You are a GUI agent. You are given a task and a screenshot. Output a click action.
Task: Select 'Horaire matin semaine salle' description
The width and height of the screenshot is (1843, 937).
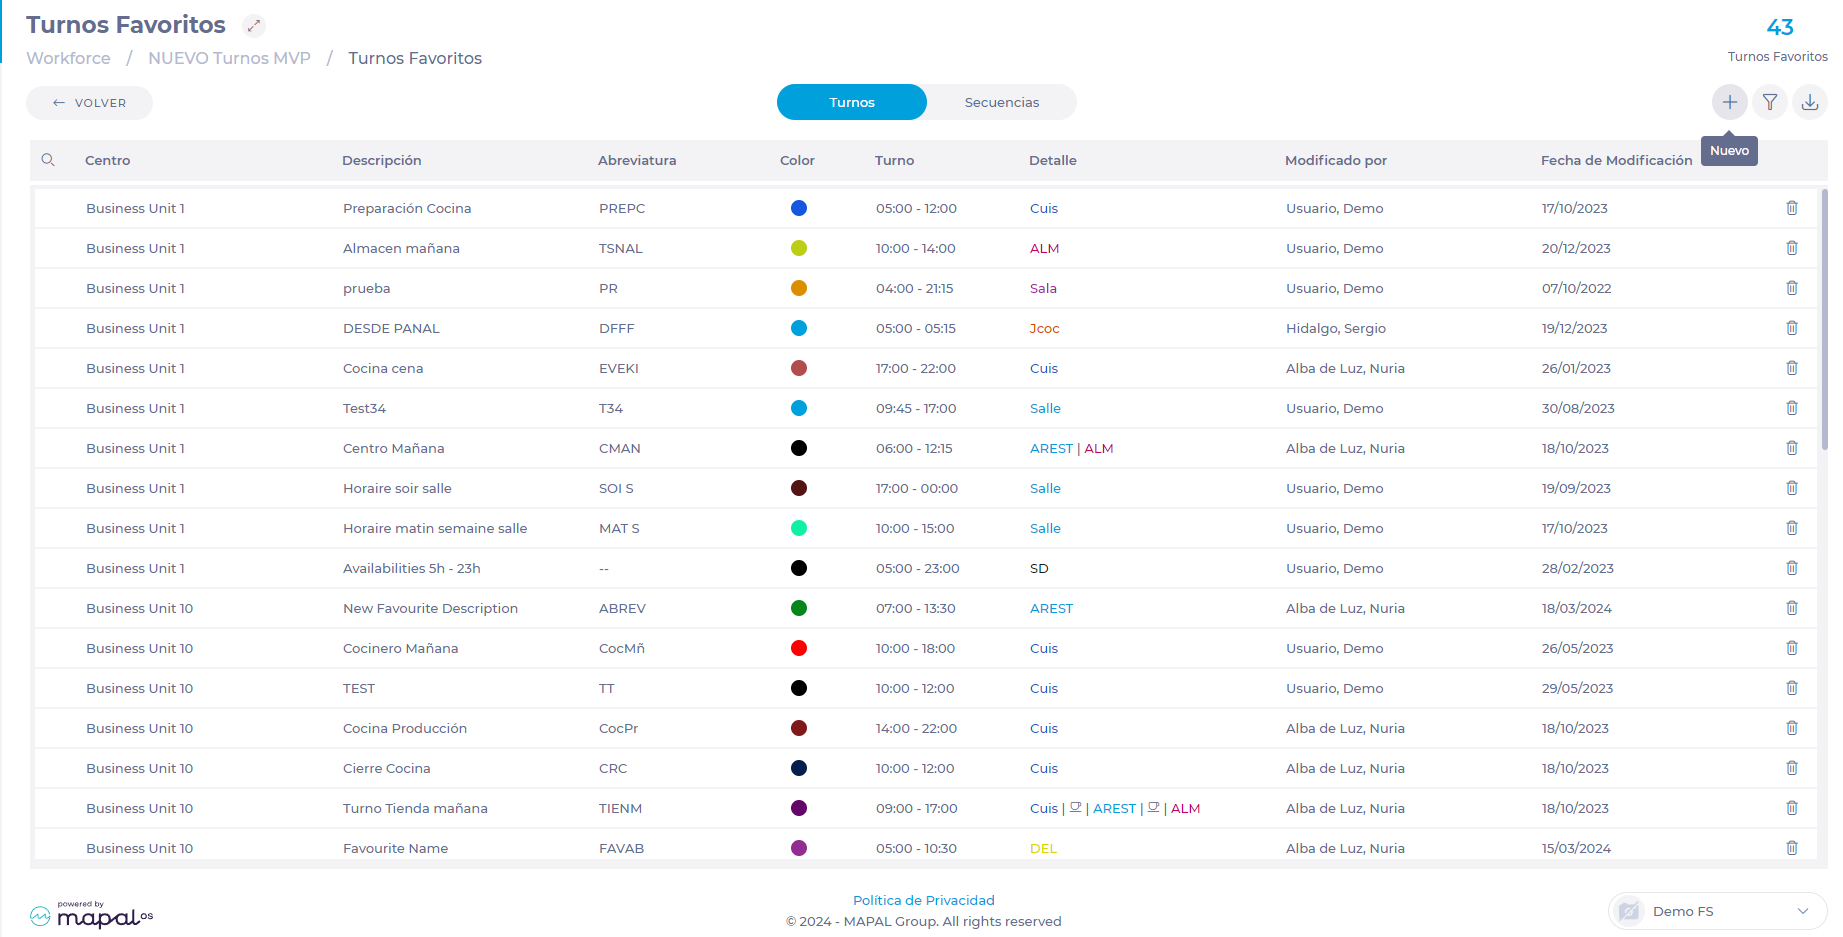(x=435, y=528)
